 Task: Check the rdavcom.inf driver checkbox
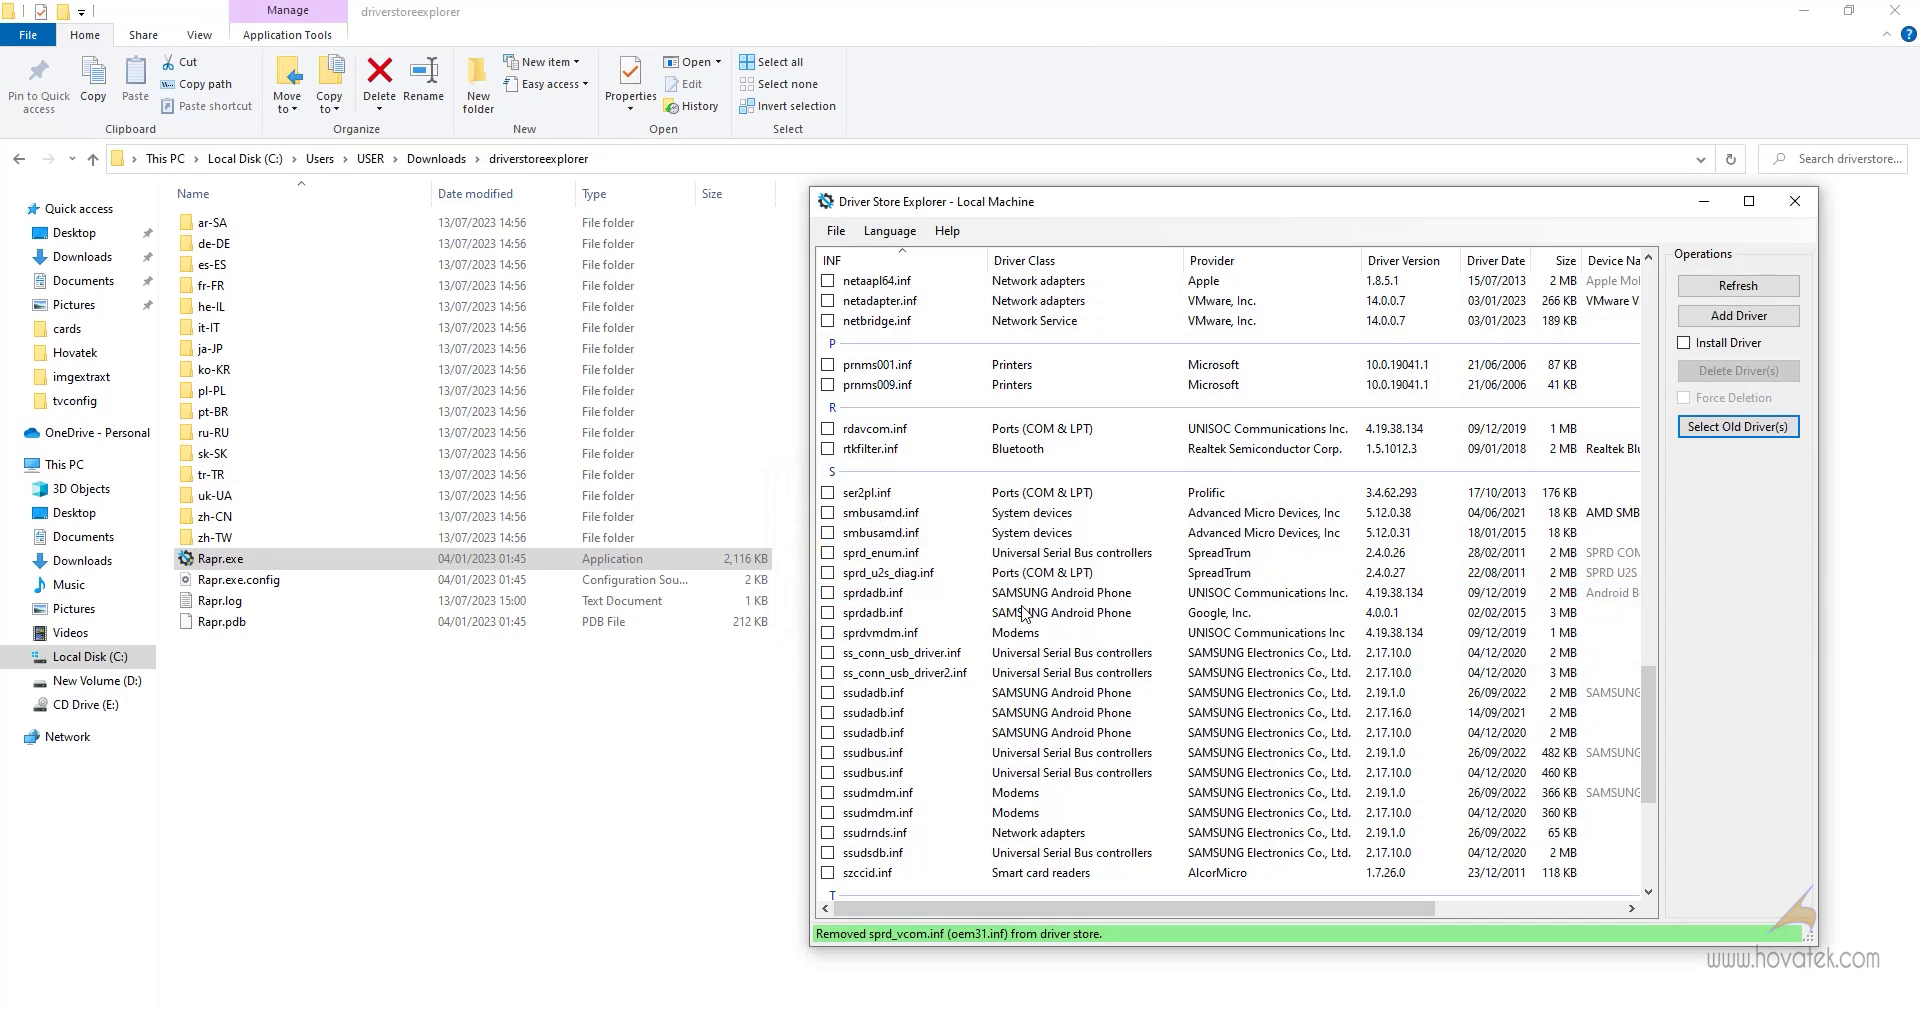click(x=828, y=429)
